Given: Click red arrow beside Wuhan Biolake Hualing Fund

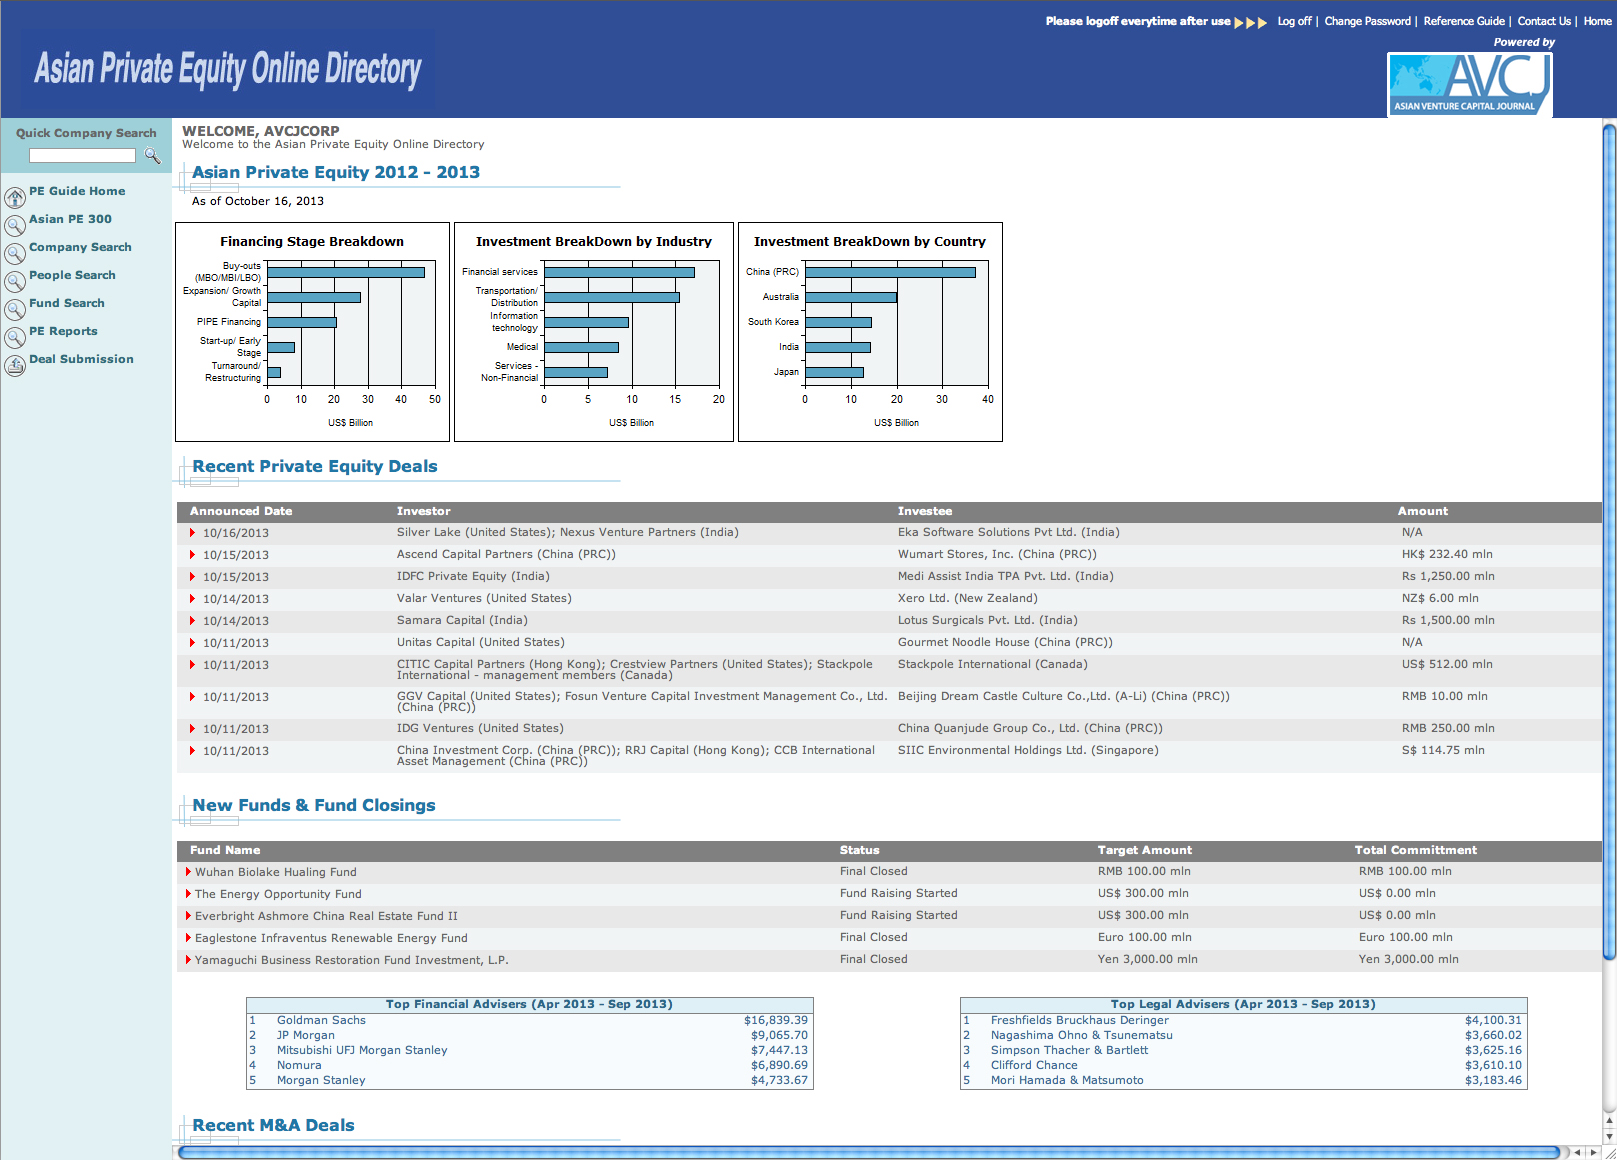Looking at the screenshot, I should coord(188,872).
